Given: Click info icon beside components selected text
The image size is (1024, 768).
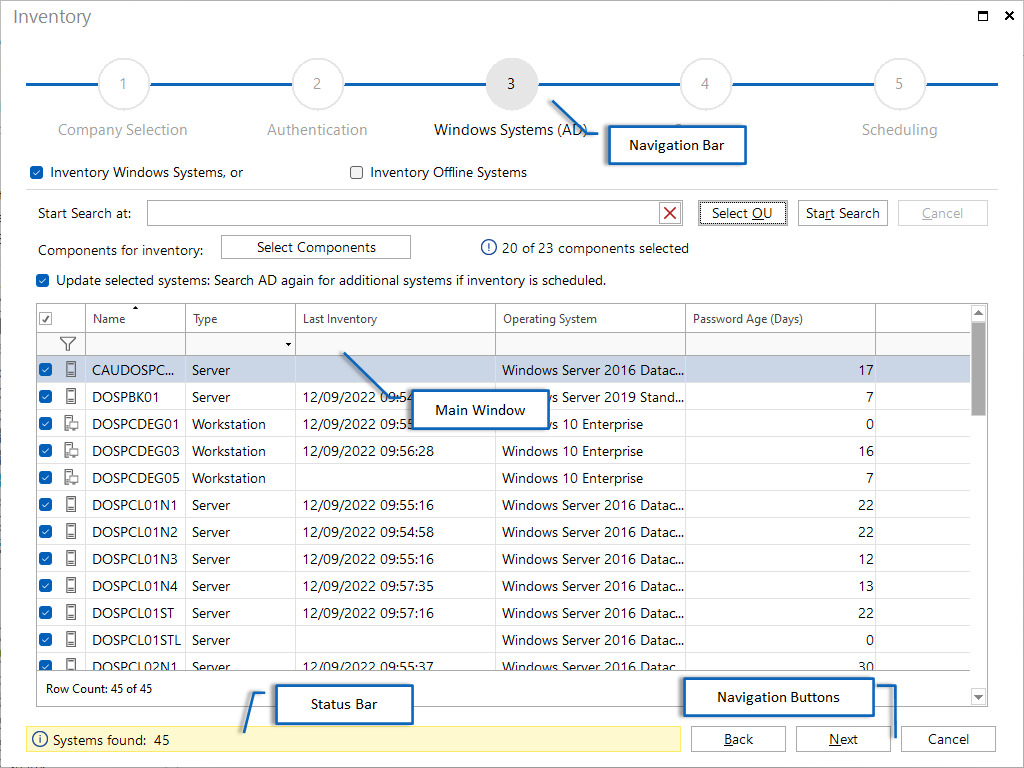Looking at the screenshot, I should tap(488, 248).
